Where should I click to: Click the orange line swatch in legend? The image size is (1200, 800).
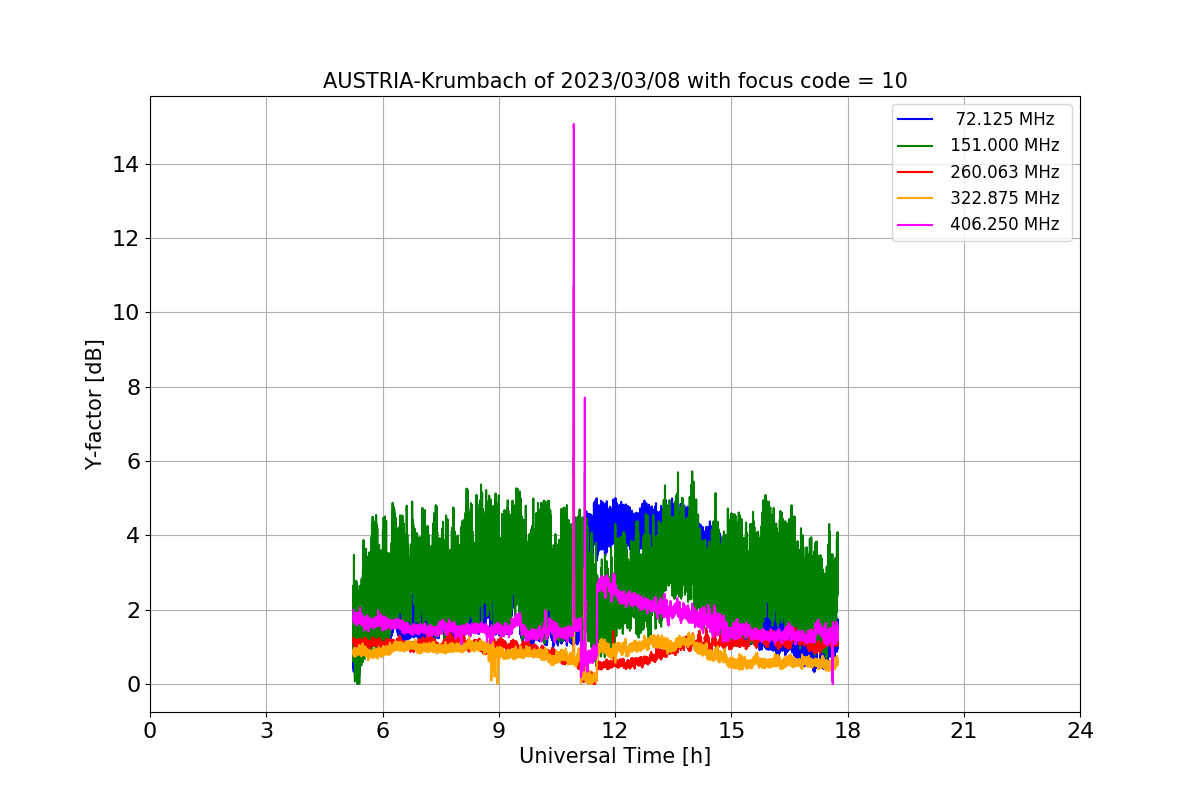(x=916, y=198)
